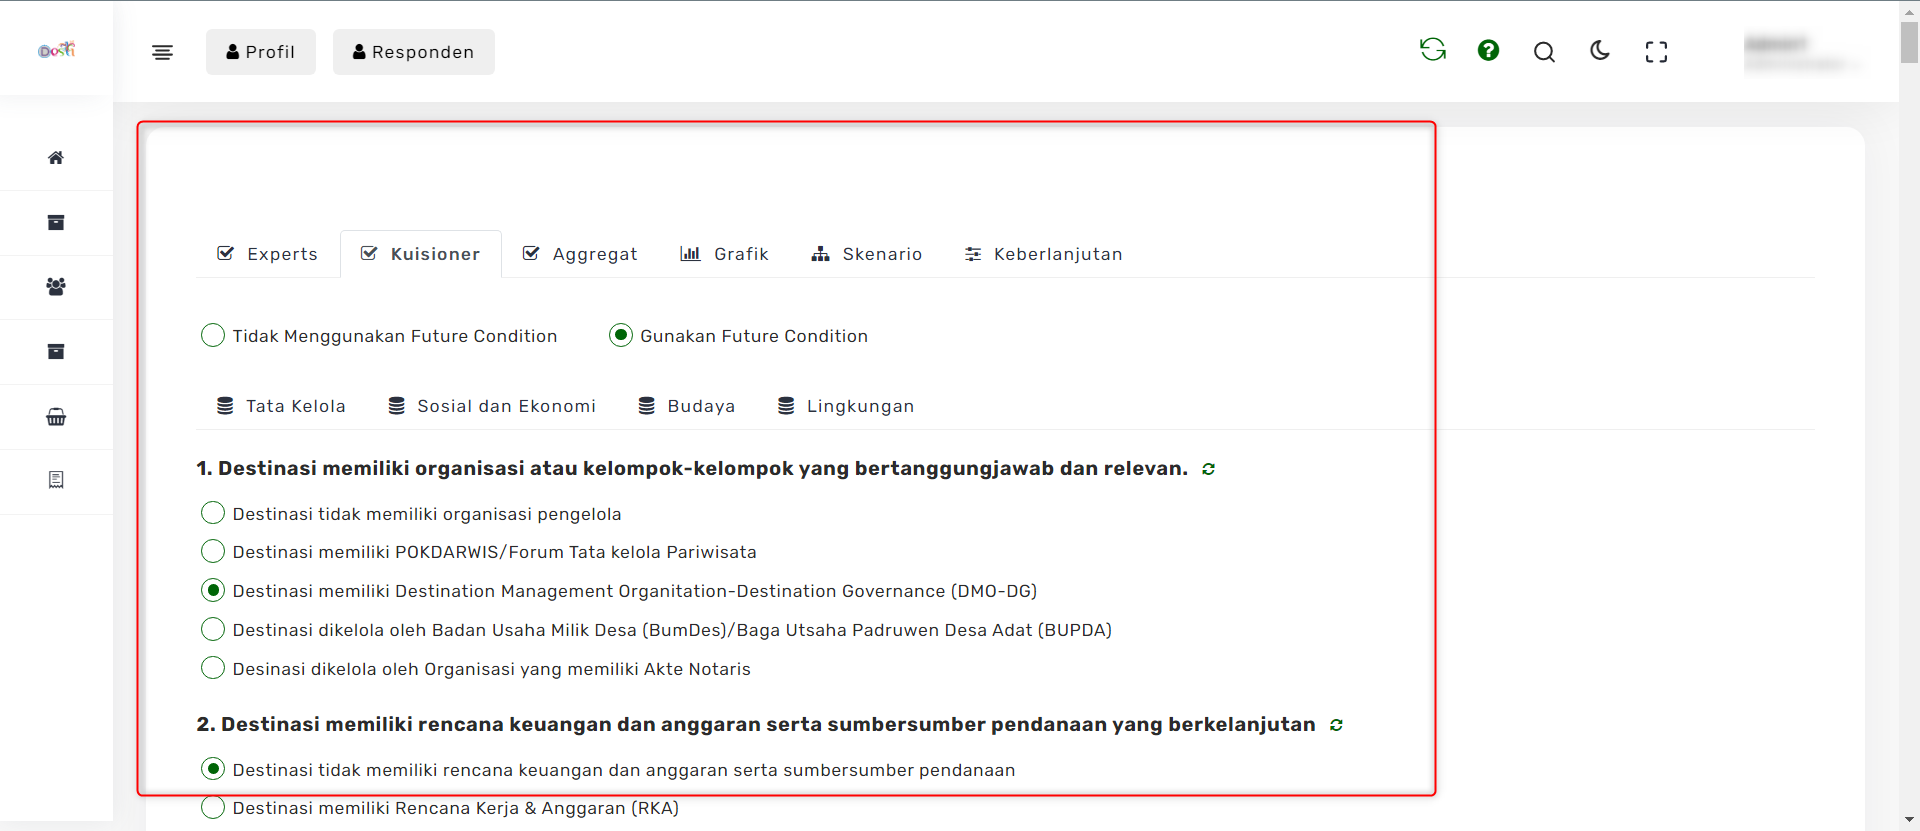Screen dimensions: 1920x831
Task: Click the shopping basket sidebar icon
Action: 56,417
